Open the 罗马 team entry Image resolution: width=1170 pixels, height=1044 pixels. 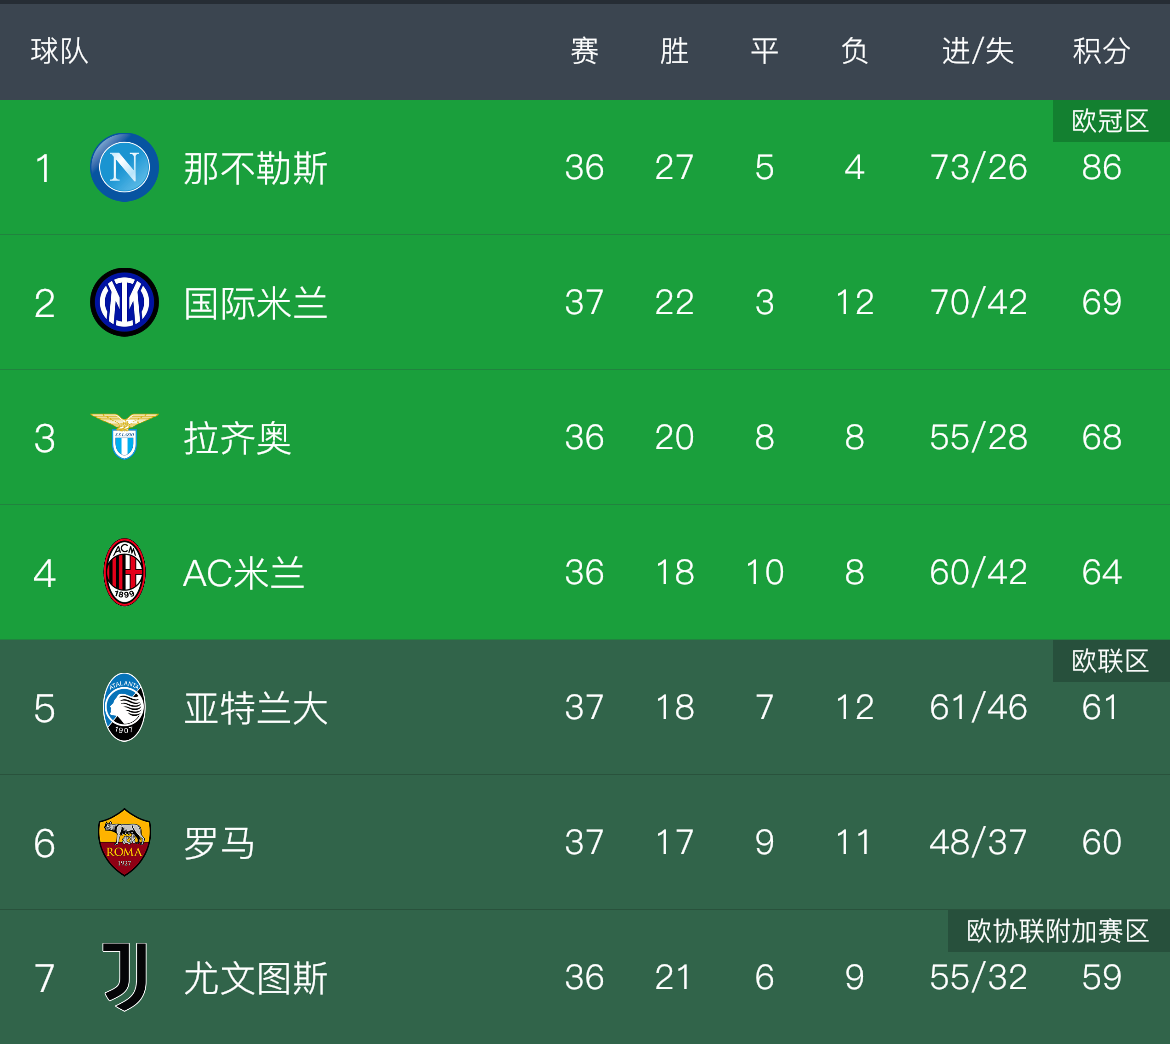click(x=220, y=843)
